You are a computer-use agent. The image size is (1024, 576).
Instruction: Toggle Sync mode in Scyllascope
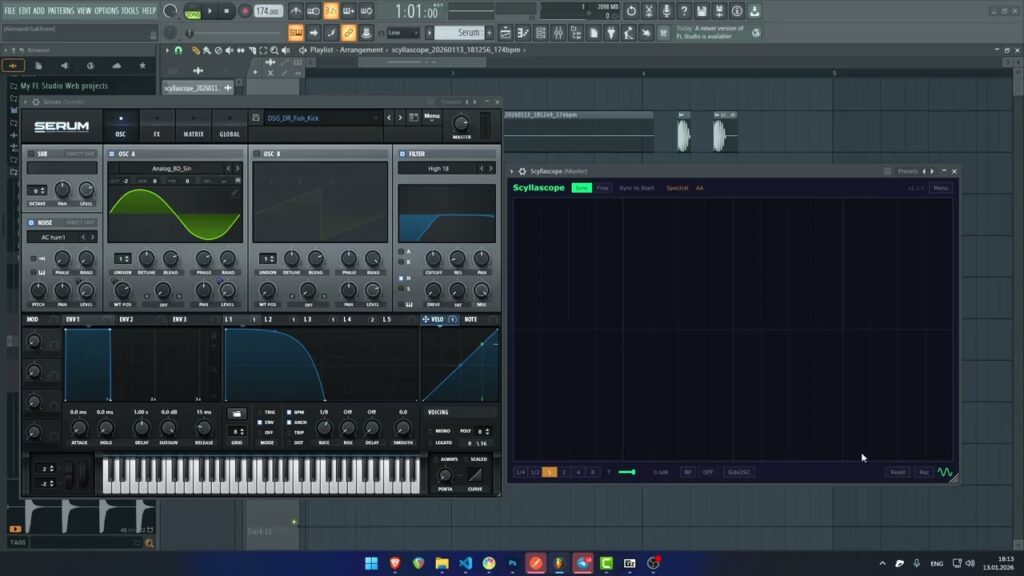[581, 188]
